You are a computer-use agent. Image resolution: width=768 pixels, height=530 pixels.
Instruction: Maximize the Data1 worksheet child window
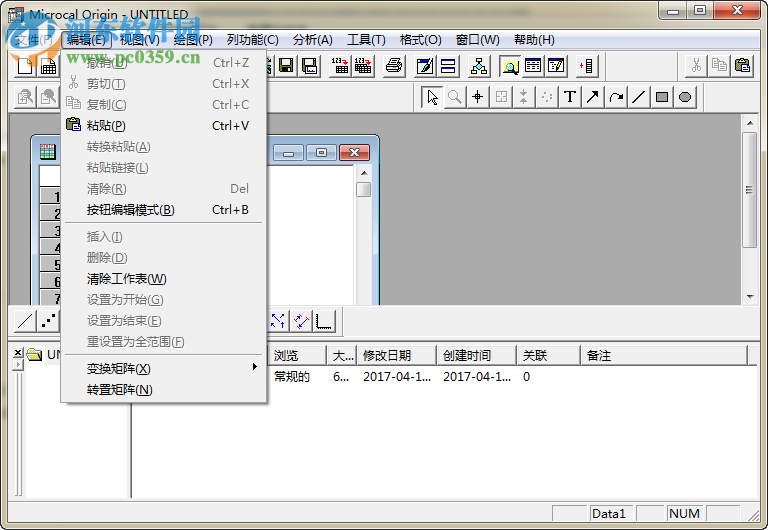[321, 153]
